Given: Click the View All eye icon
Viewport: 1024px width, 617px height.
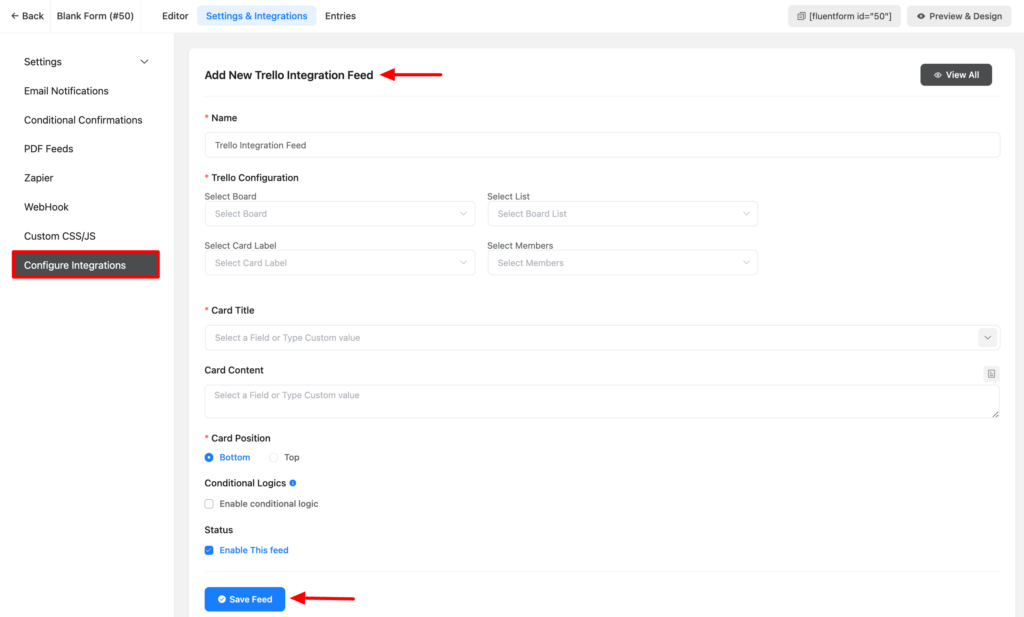Looking at the screenshot, I should (937, 74).
